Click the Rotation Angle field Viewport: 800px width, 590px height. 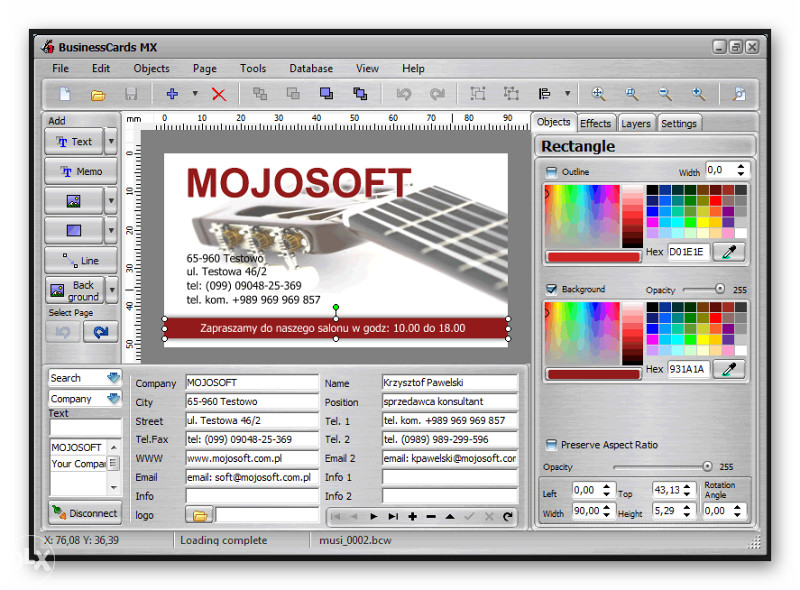pos(719,511)
